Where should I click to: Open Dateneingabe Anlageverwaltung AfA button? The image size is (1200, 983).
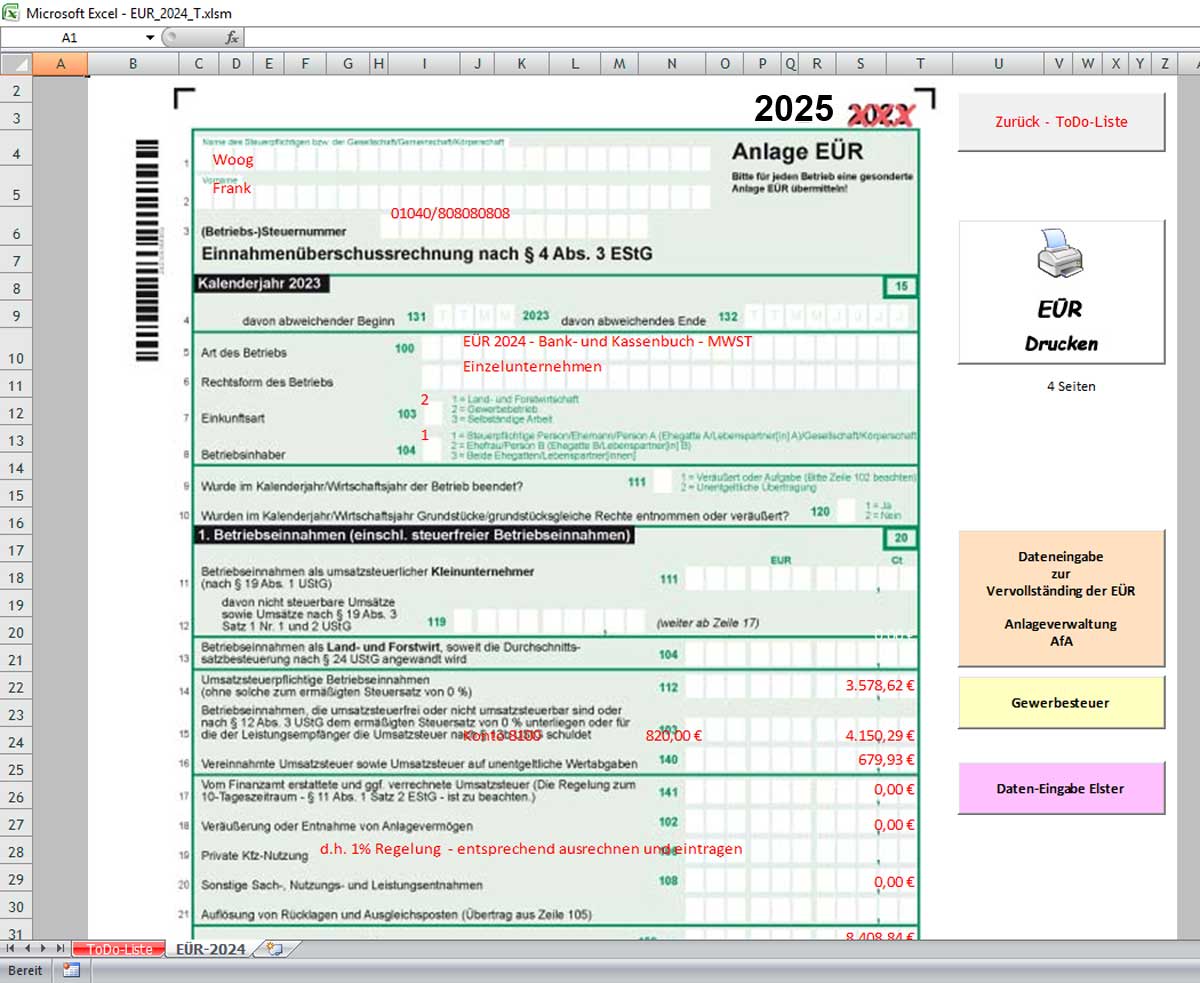point(1061,598)
